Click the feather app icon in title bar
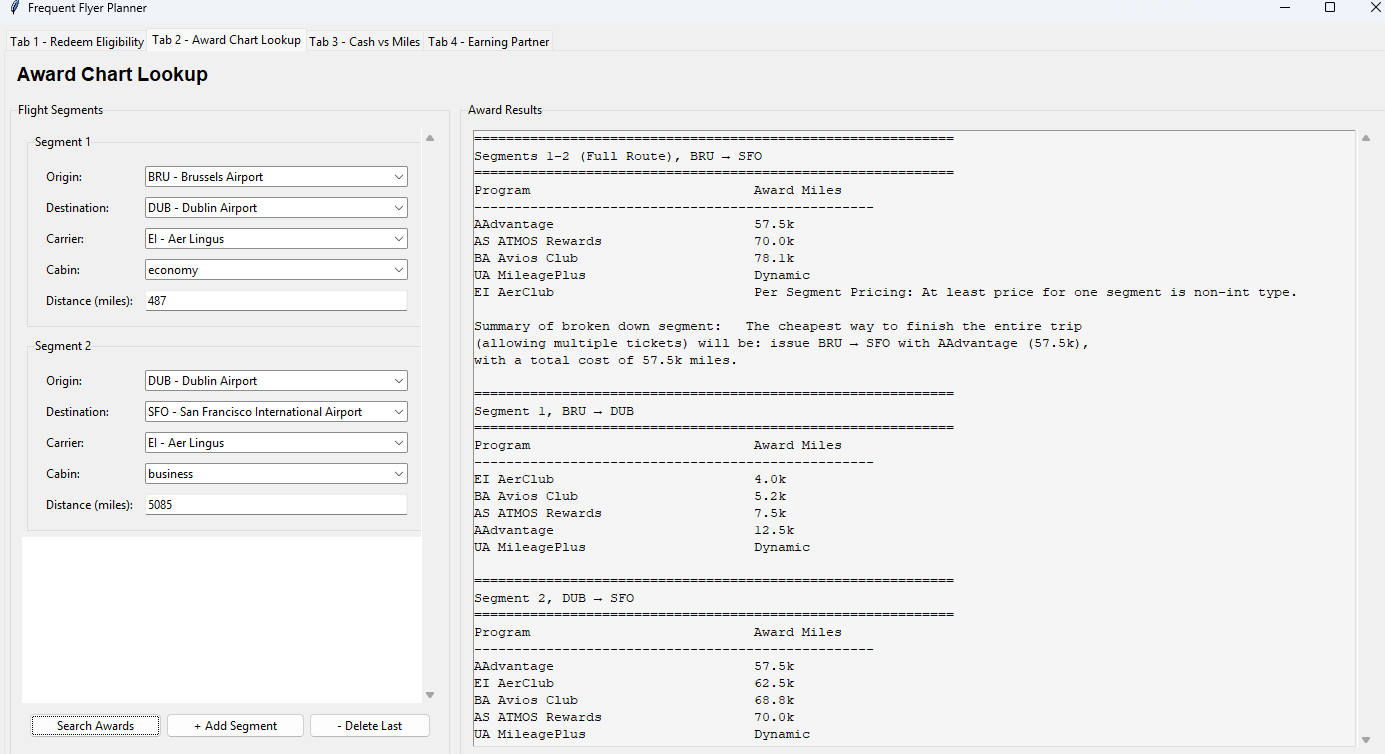The image size is (1385, 754). tap(14, 8)
